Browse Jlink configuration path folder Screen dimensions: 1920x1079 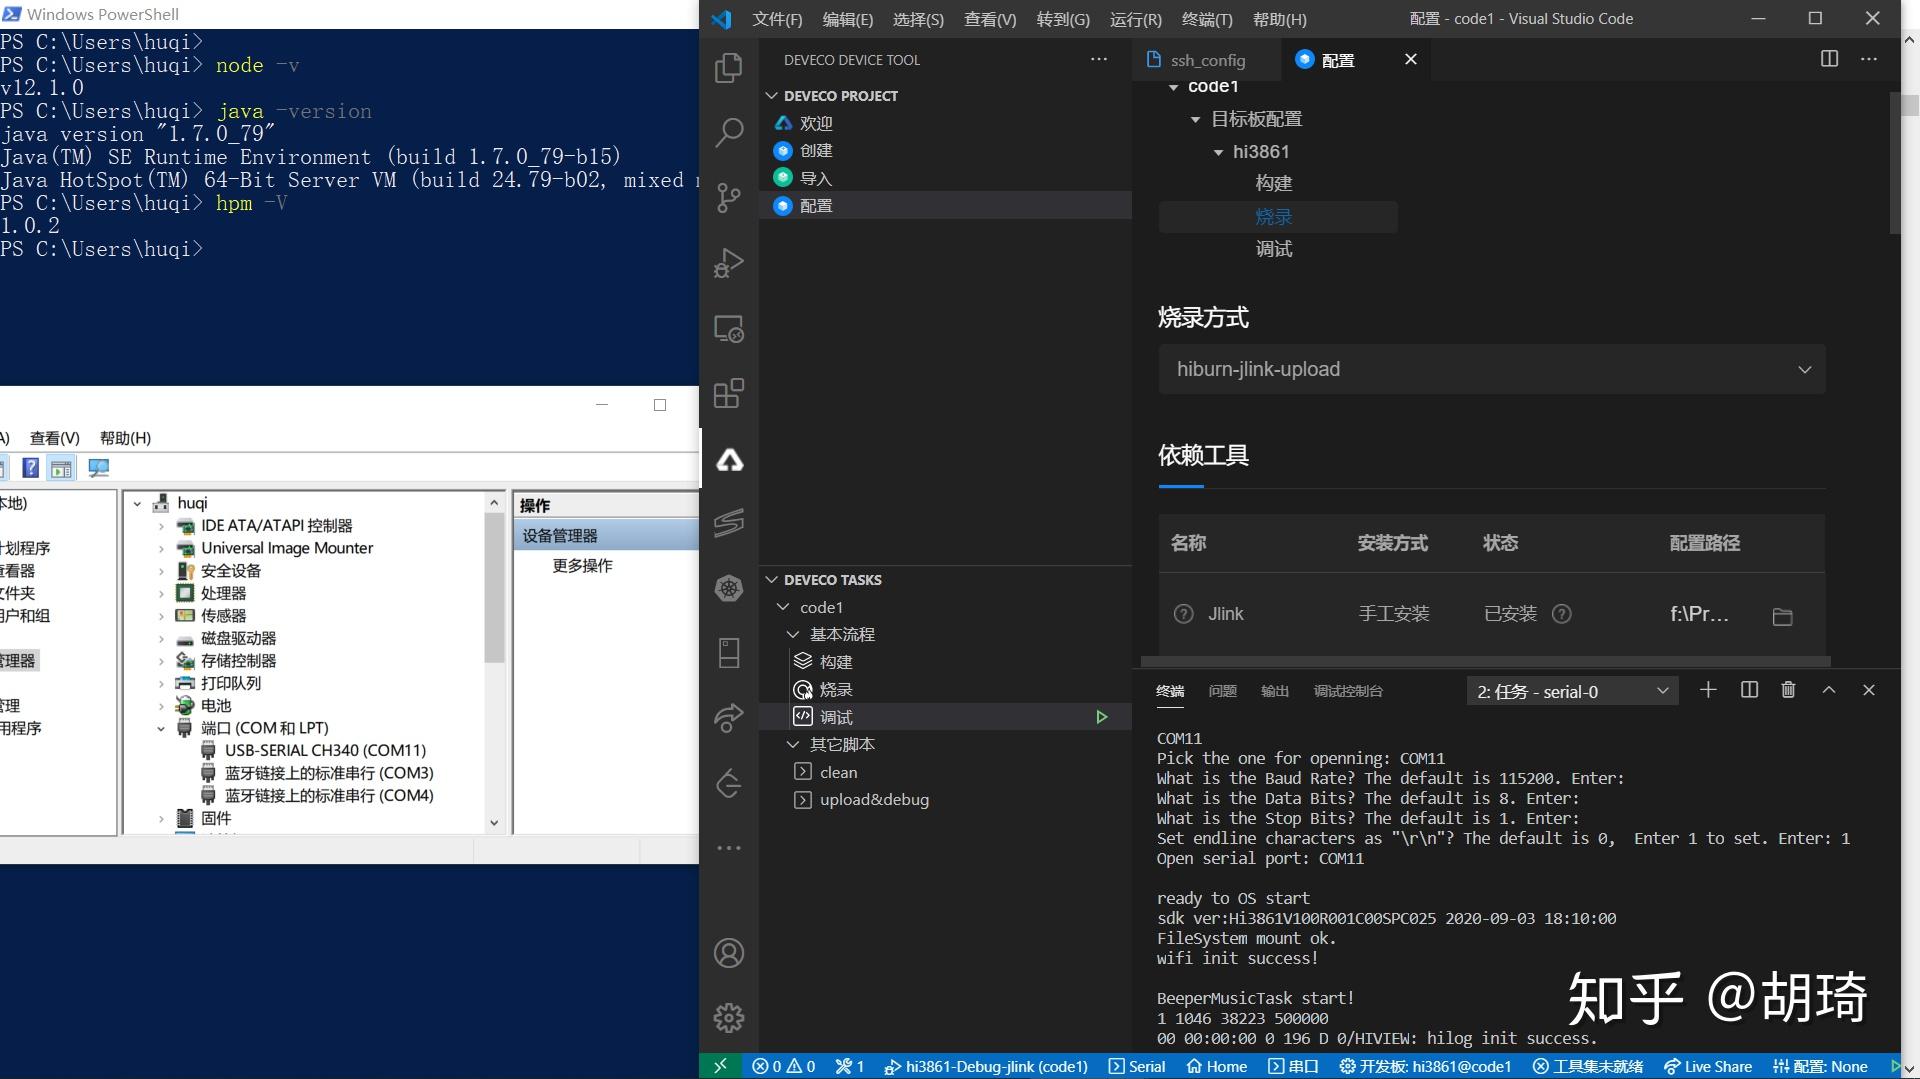click(1782, 616)
